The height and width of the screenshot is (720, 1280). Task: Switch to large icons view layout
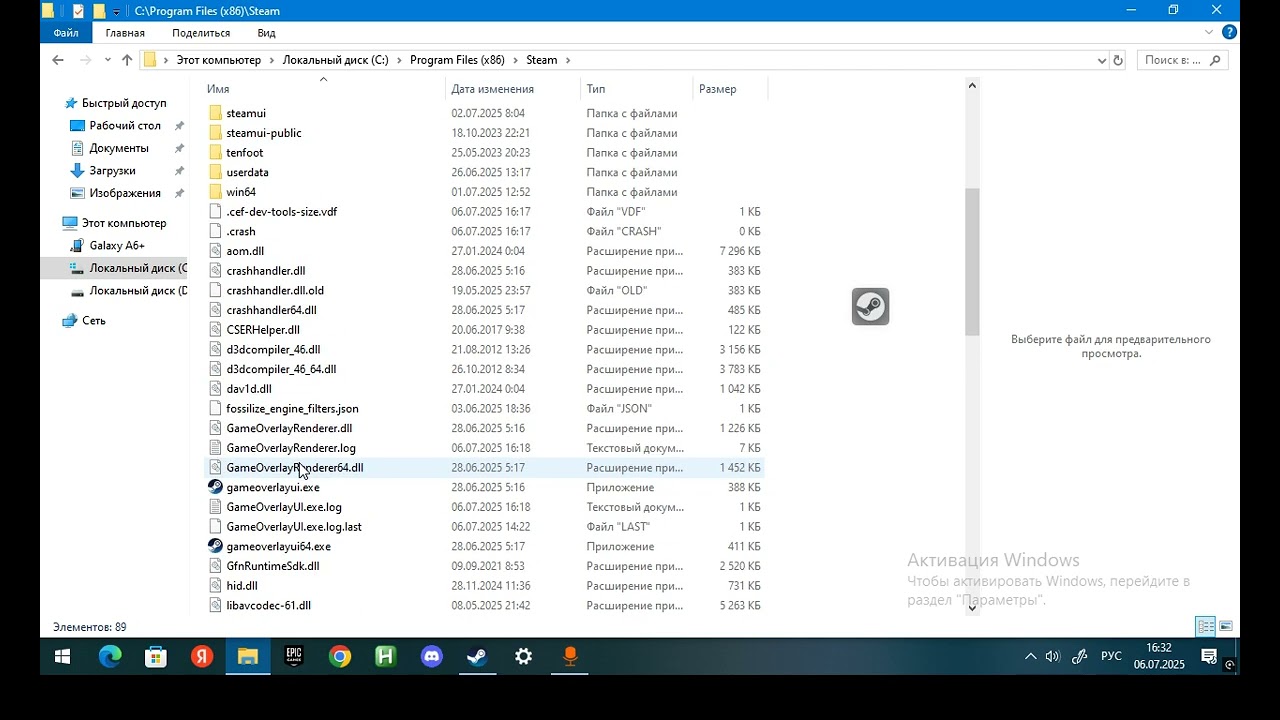[1226, 627]
